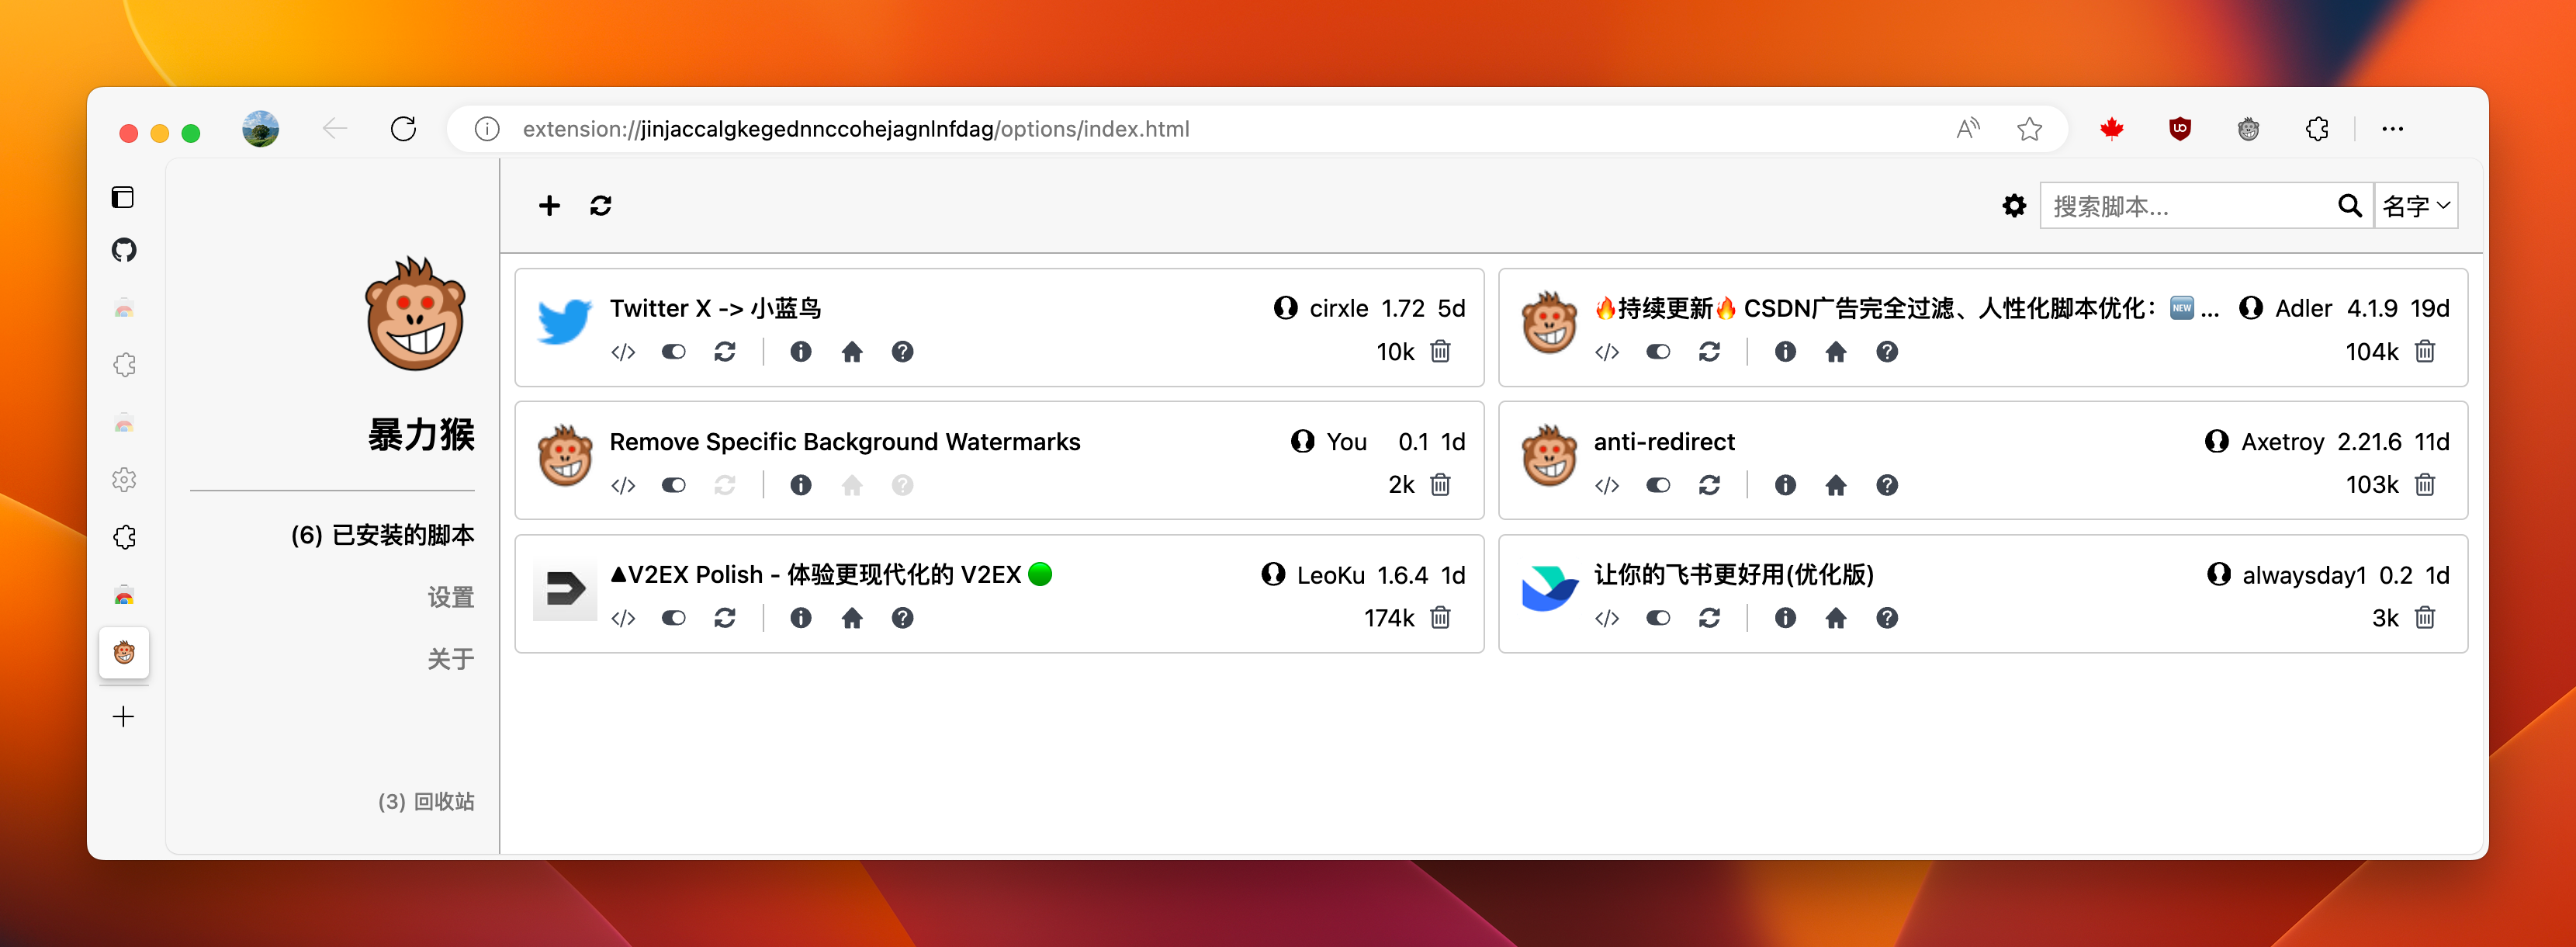
Task: Open the (3) 回收站 recycle bin
Action: pos(426,801)
